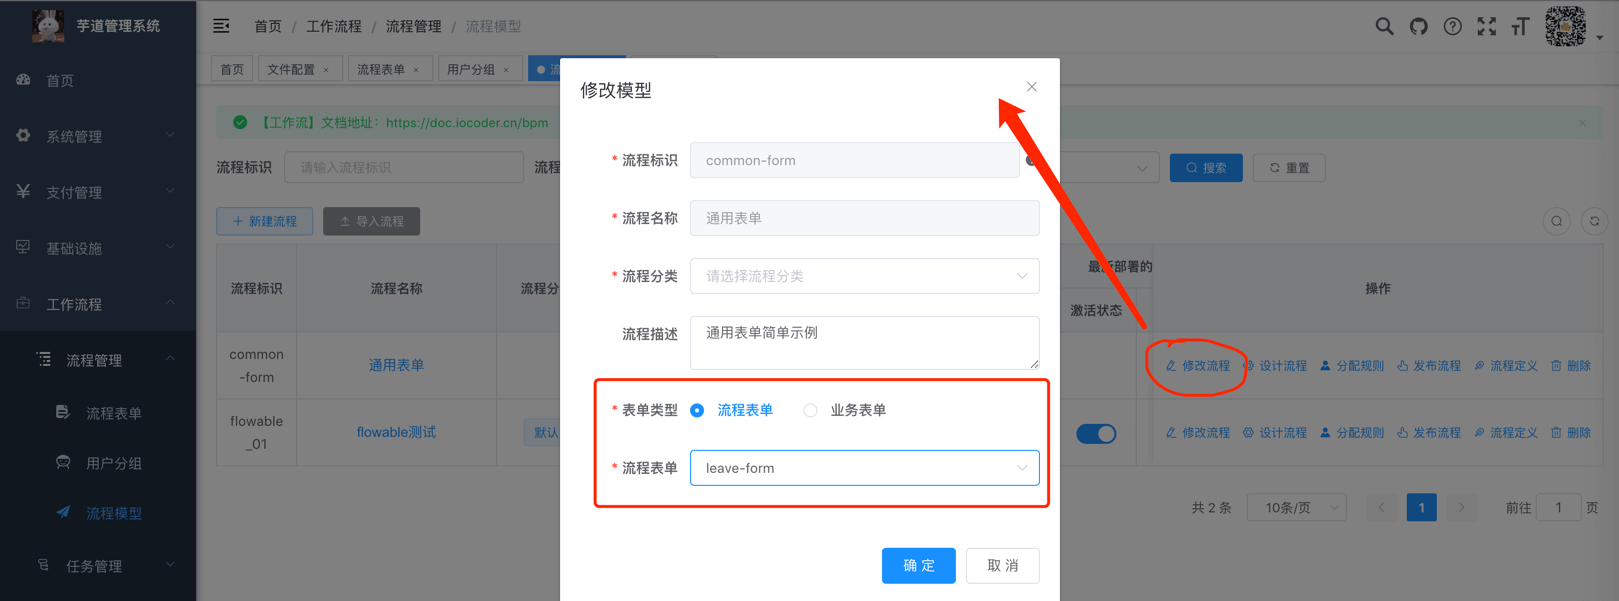Click the search magnifier icon in header

1384,27
